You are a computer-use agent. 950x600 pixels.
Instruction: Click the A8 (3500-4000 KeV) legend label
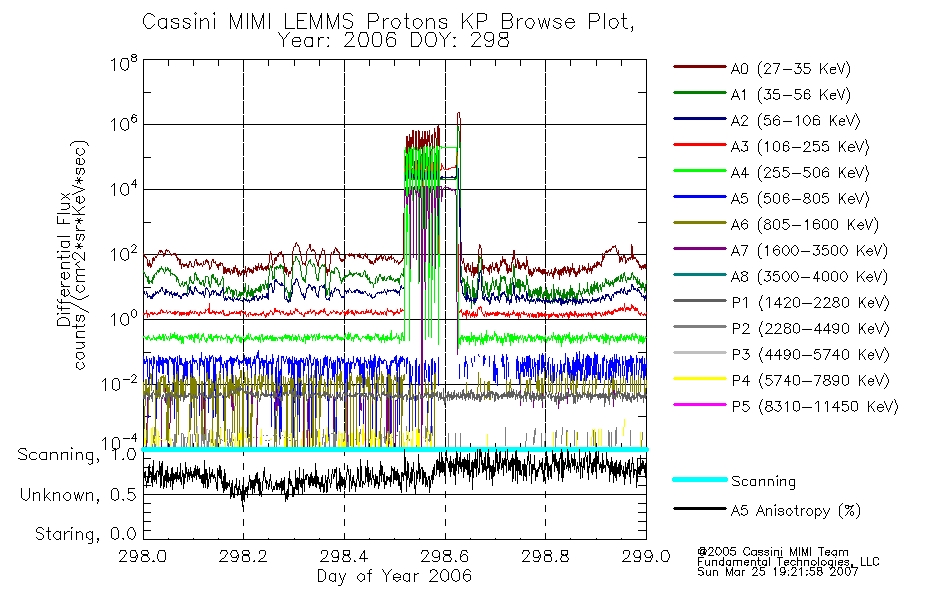(809, 278)
